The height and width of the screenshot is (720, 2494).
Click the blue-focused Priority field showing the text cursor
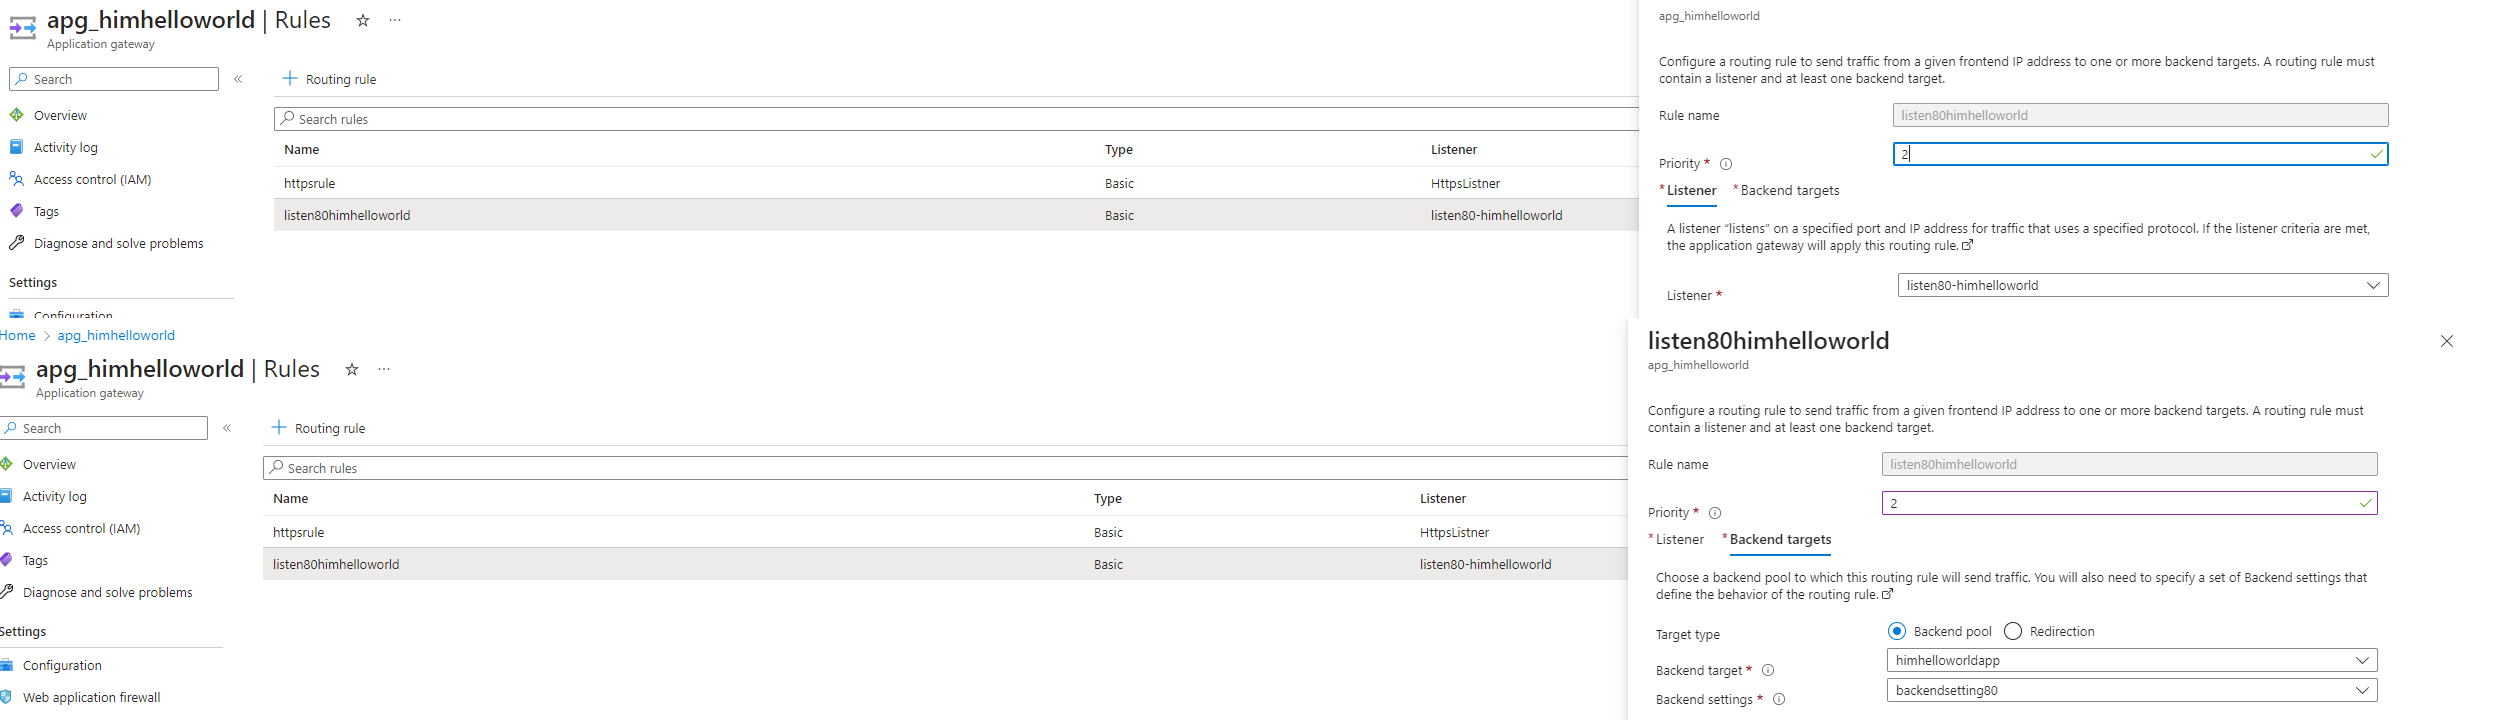[2140, 153]
